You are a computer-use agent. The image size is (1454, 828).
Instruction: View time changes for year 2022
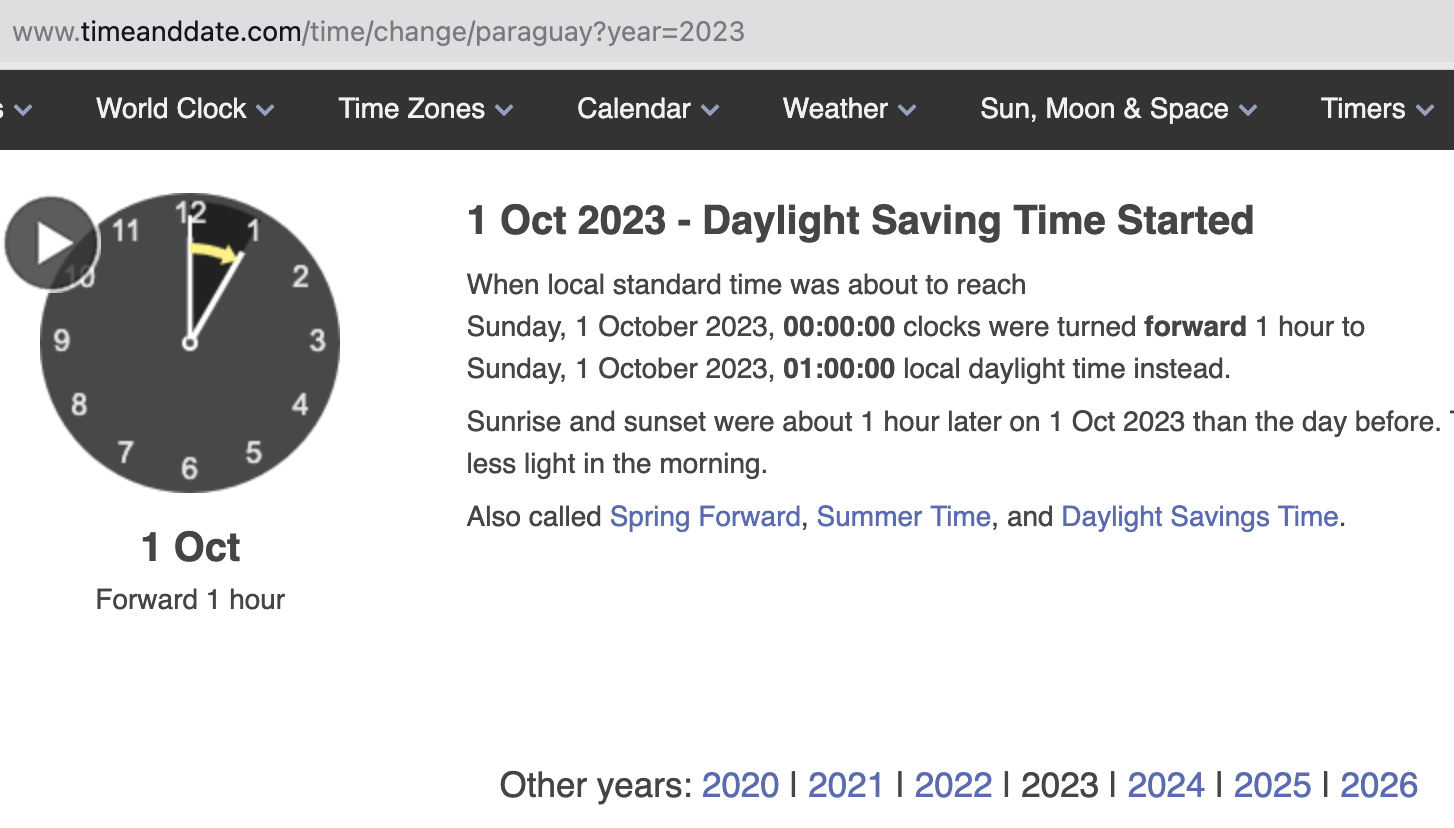[x=953, y=785]
